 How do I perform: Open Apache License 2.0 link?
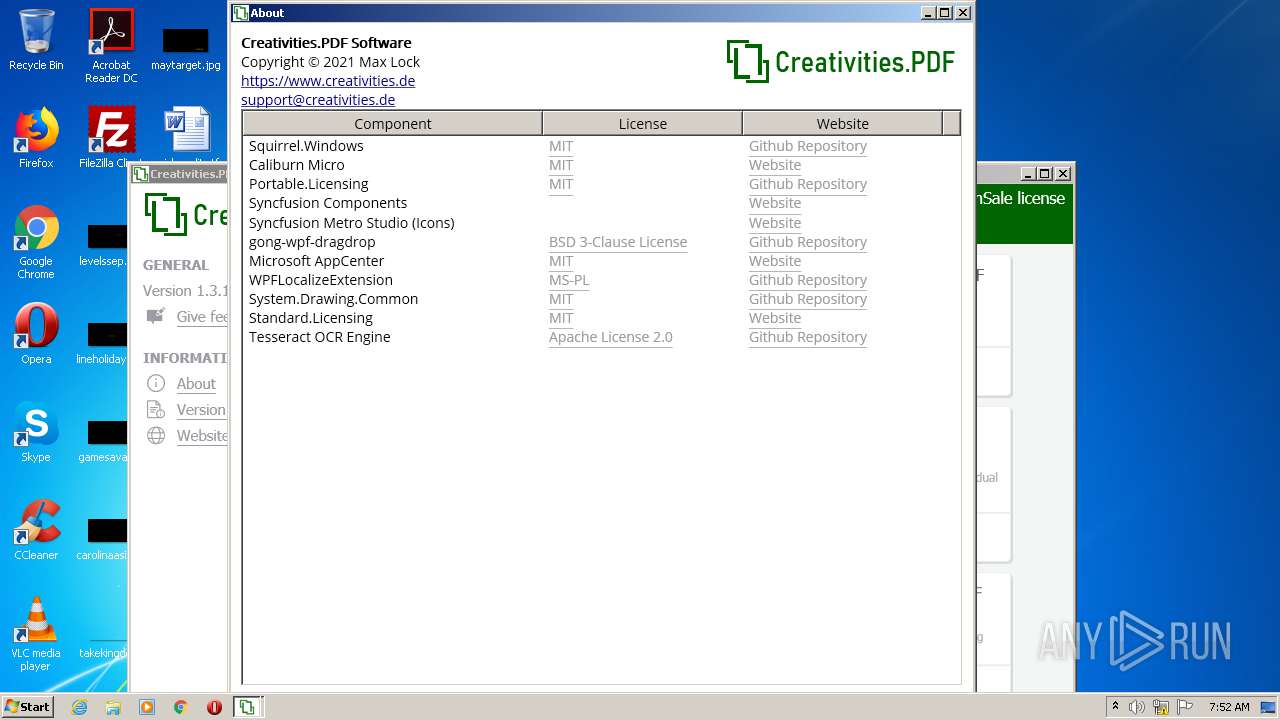tap(611, 337)
